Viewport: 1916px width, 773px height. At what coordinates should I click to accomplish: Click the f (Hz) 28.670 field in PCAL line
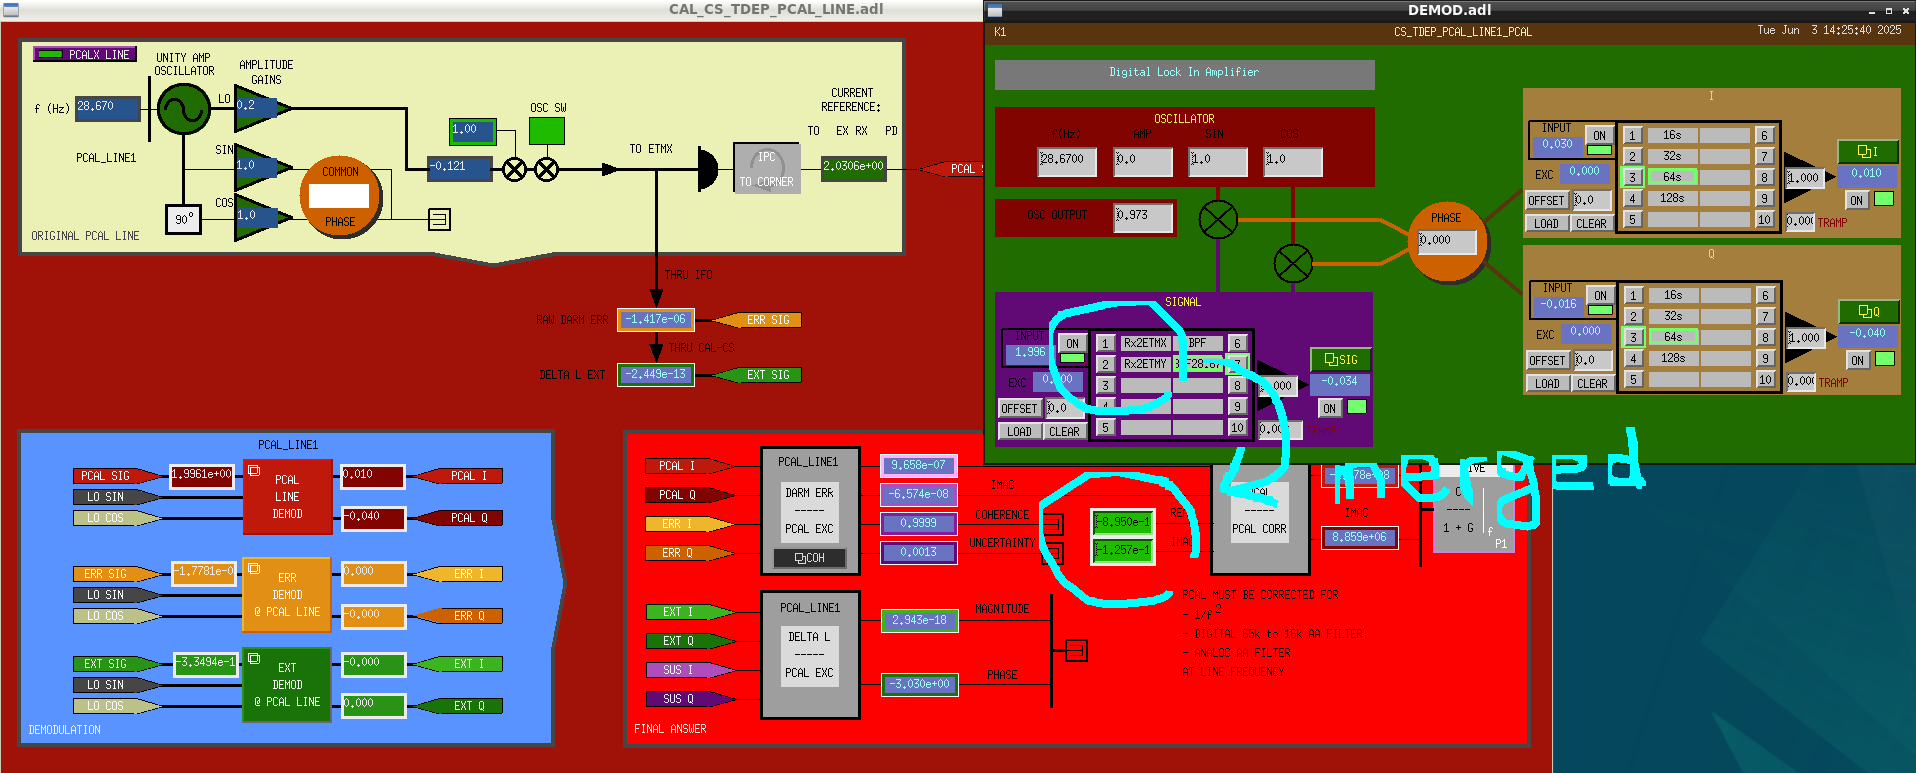[x=108, y=108]
